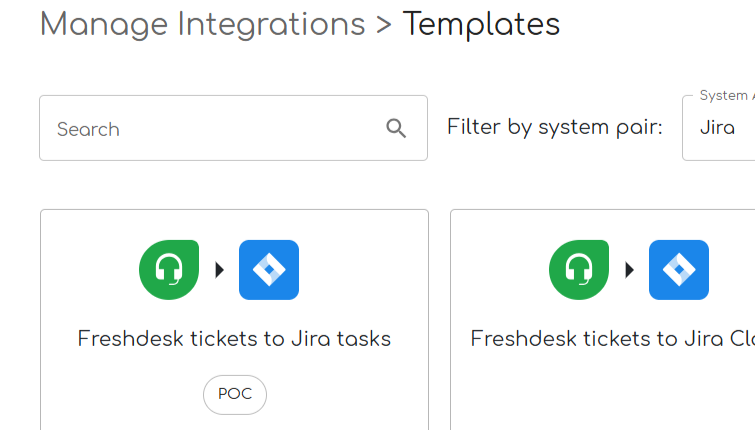Viewport: 755px width, 430px height.
Task: Click the magnifier icon in Search box
Action: [x=396, y=128]
